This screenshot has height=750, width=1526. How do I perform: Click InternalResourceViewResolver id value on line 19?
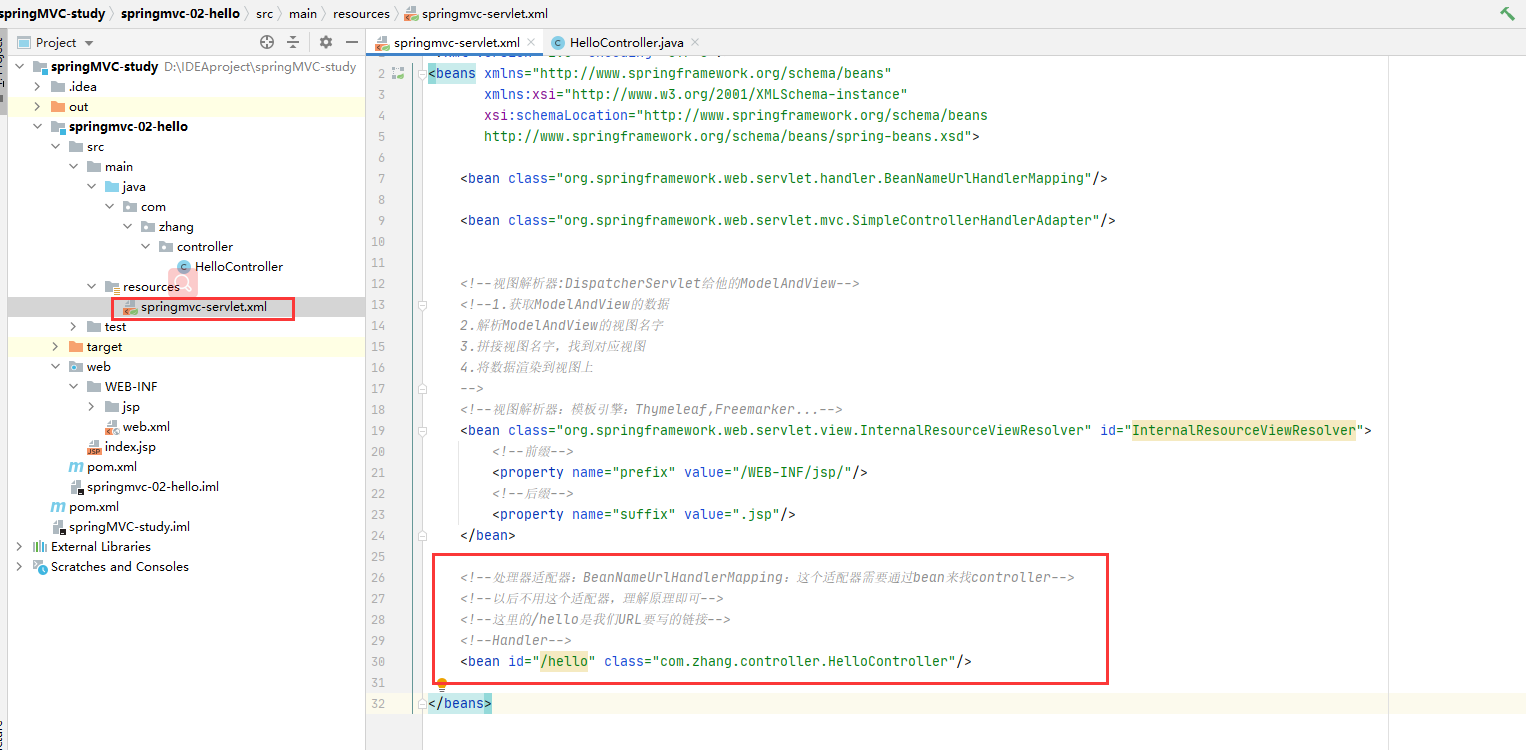[1244, 430]
